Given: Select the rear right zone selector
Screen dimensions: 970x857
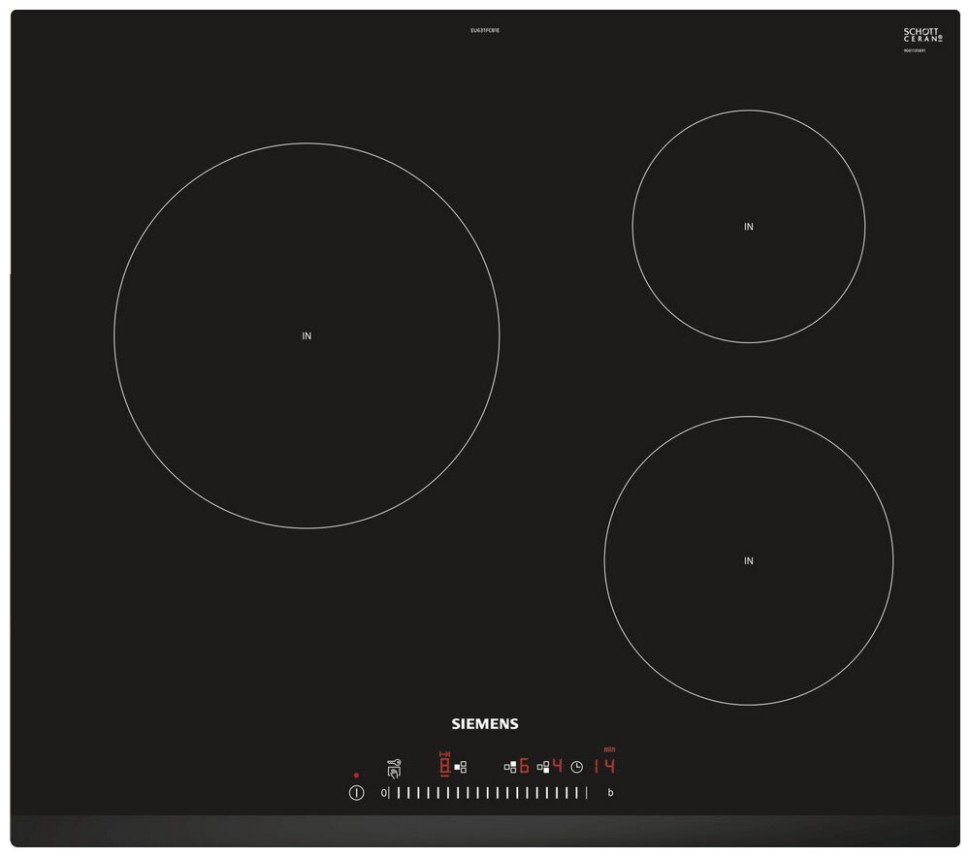Looking at the screenshot, I should (509, 767).
